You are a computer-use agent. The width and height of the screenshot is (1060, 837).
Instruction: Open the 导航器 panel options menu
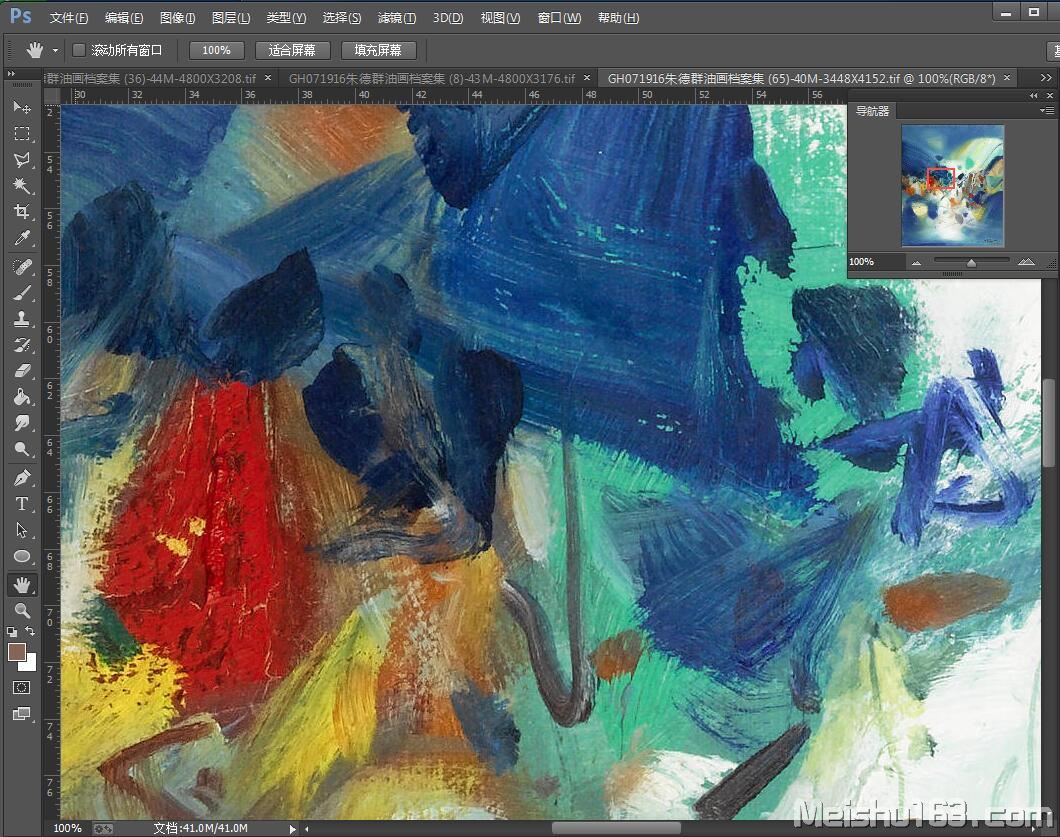(x=1046, y=111)
